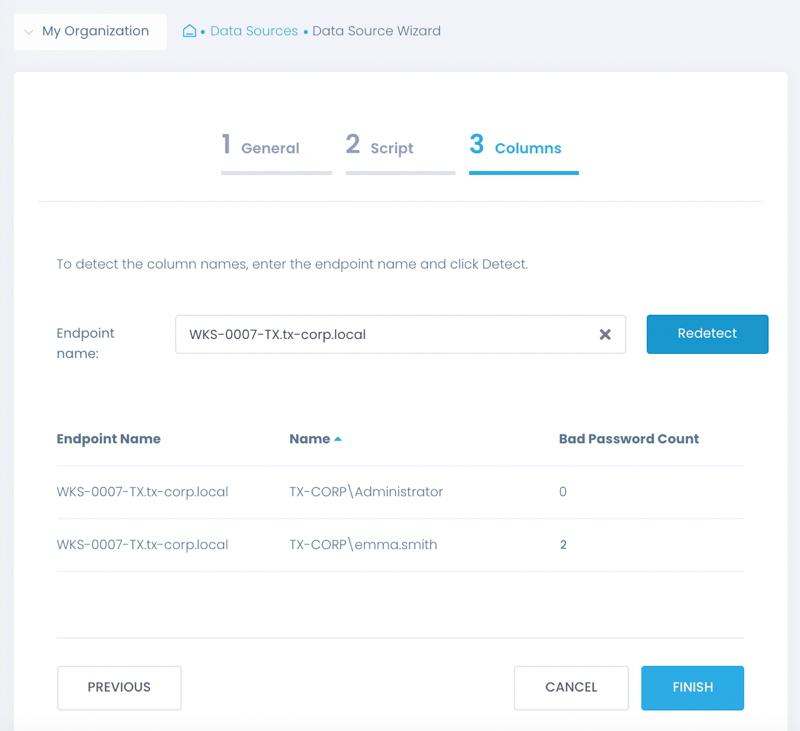Sort by Name column header
Screen dimensions: 800x731
tap(310, 439)
